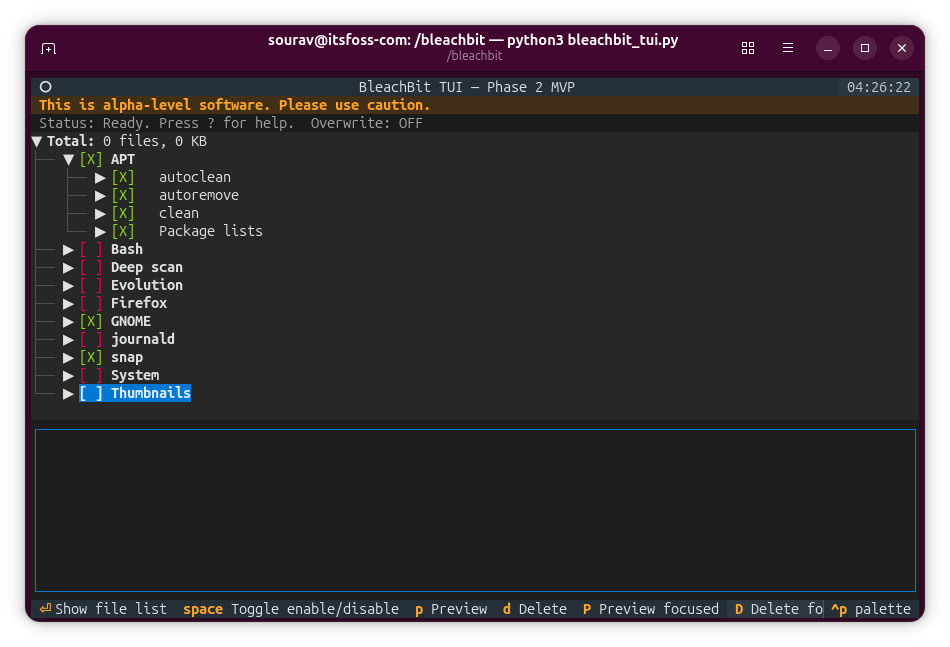Uncheck the Package lists checkbox
This screenshot has width=950, height=647.
pyautogui.click(x=123, y=231)
